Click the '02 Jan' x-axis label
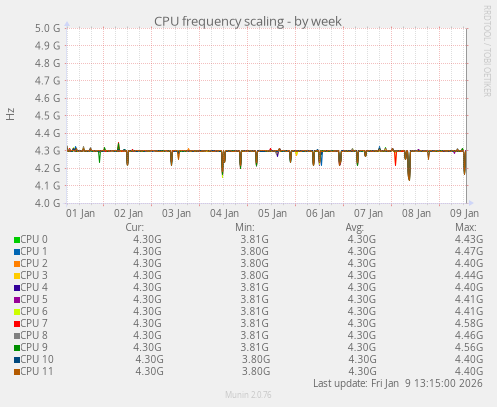 click(x=128, y=213)
